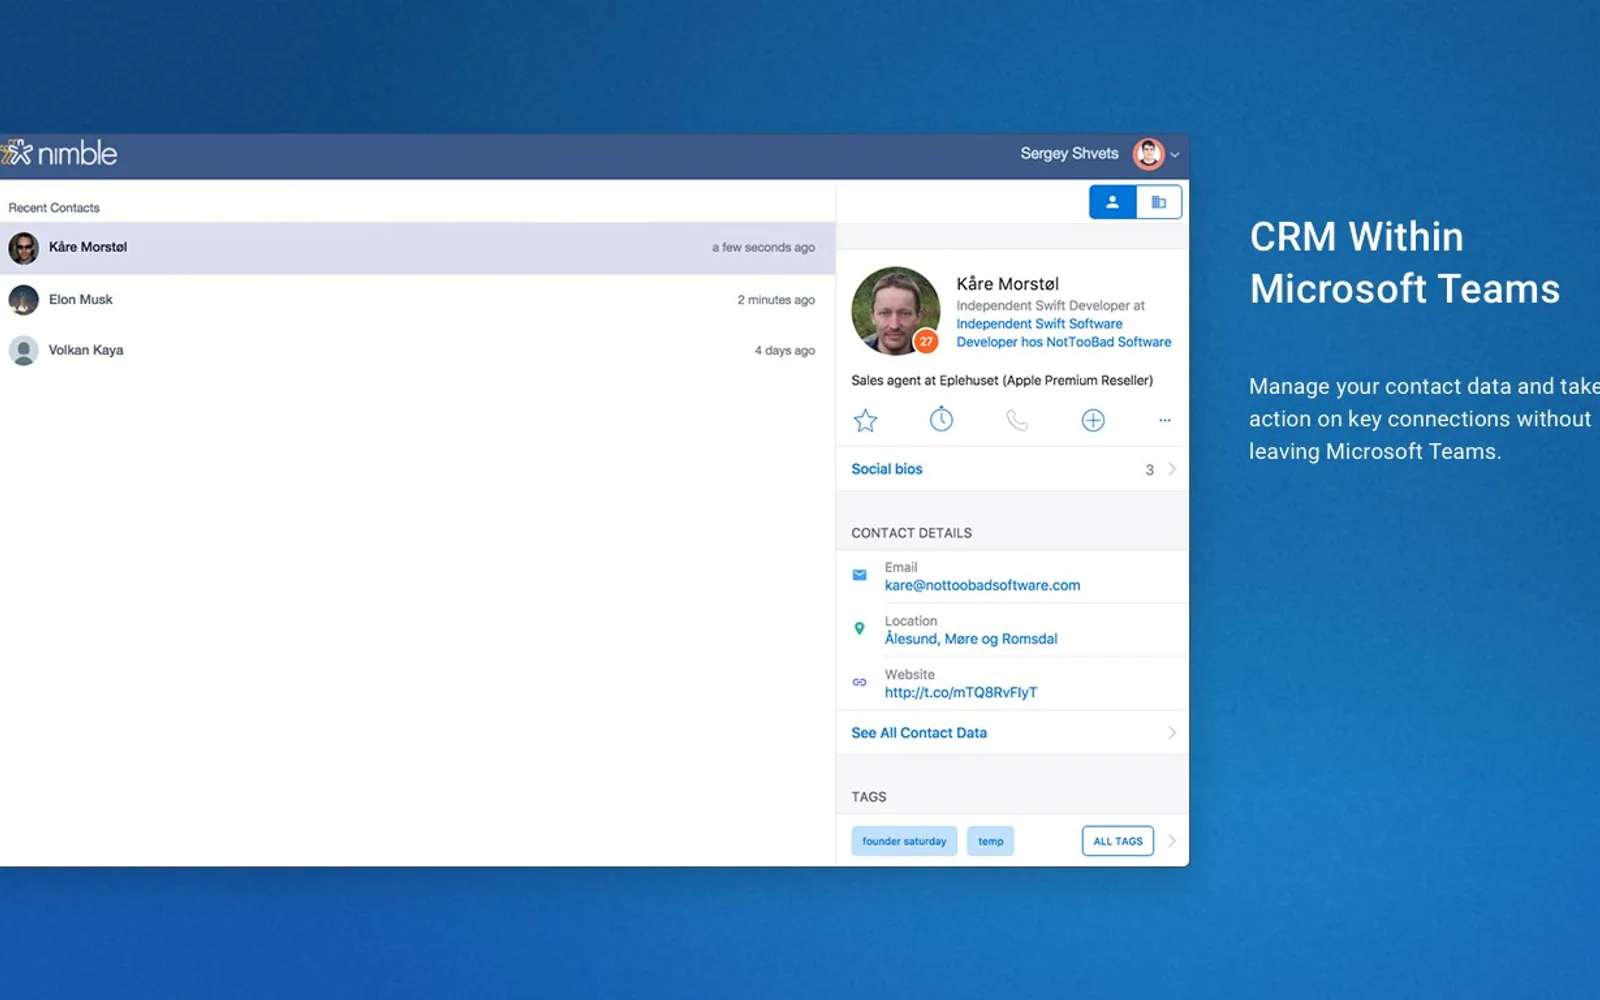Open more options ellipsis menu

(1165, 420)
